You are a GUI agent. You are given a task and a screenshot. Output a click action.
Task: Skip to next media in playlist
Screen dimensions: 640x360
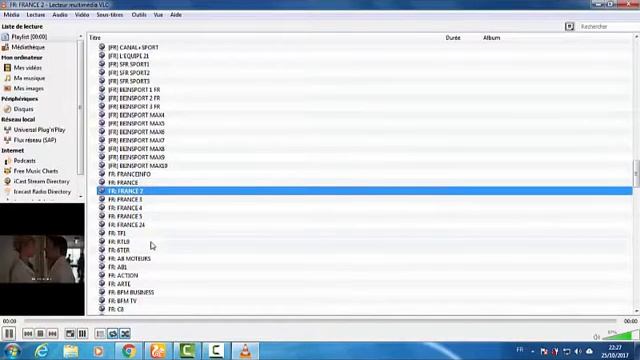tap(52, 334)
